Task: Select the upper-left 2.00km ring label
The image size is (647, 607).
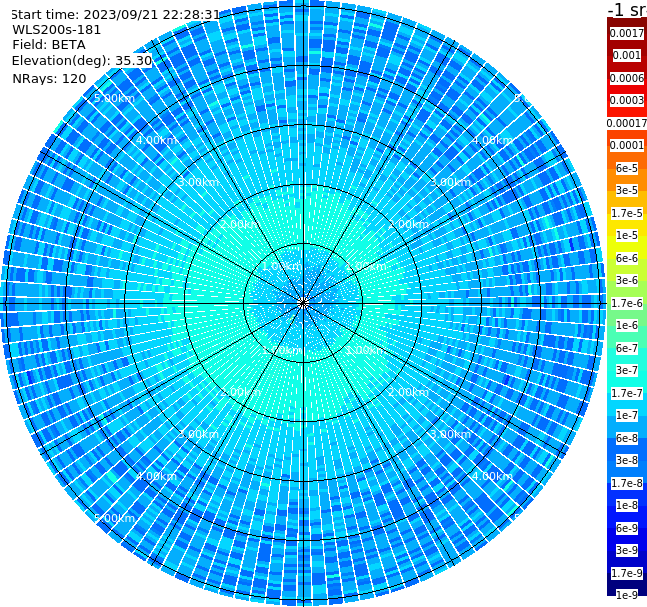Action: [x=241, y=224]
